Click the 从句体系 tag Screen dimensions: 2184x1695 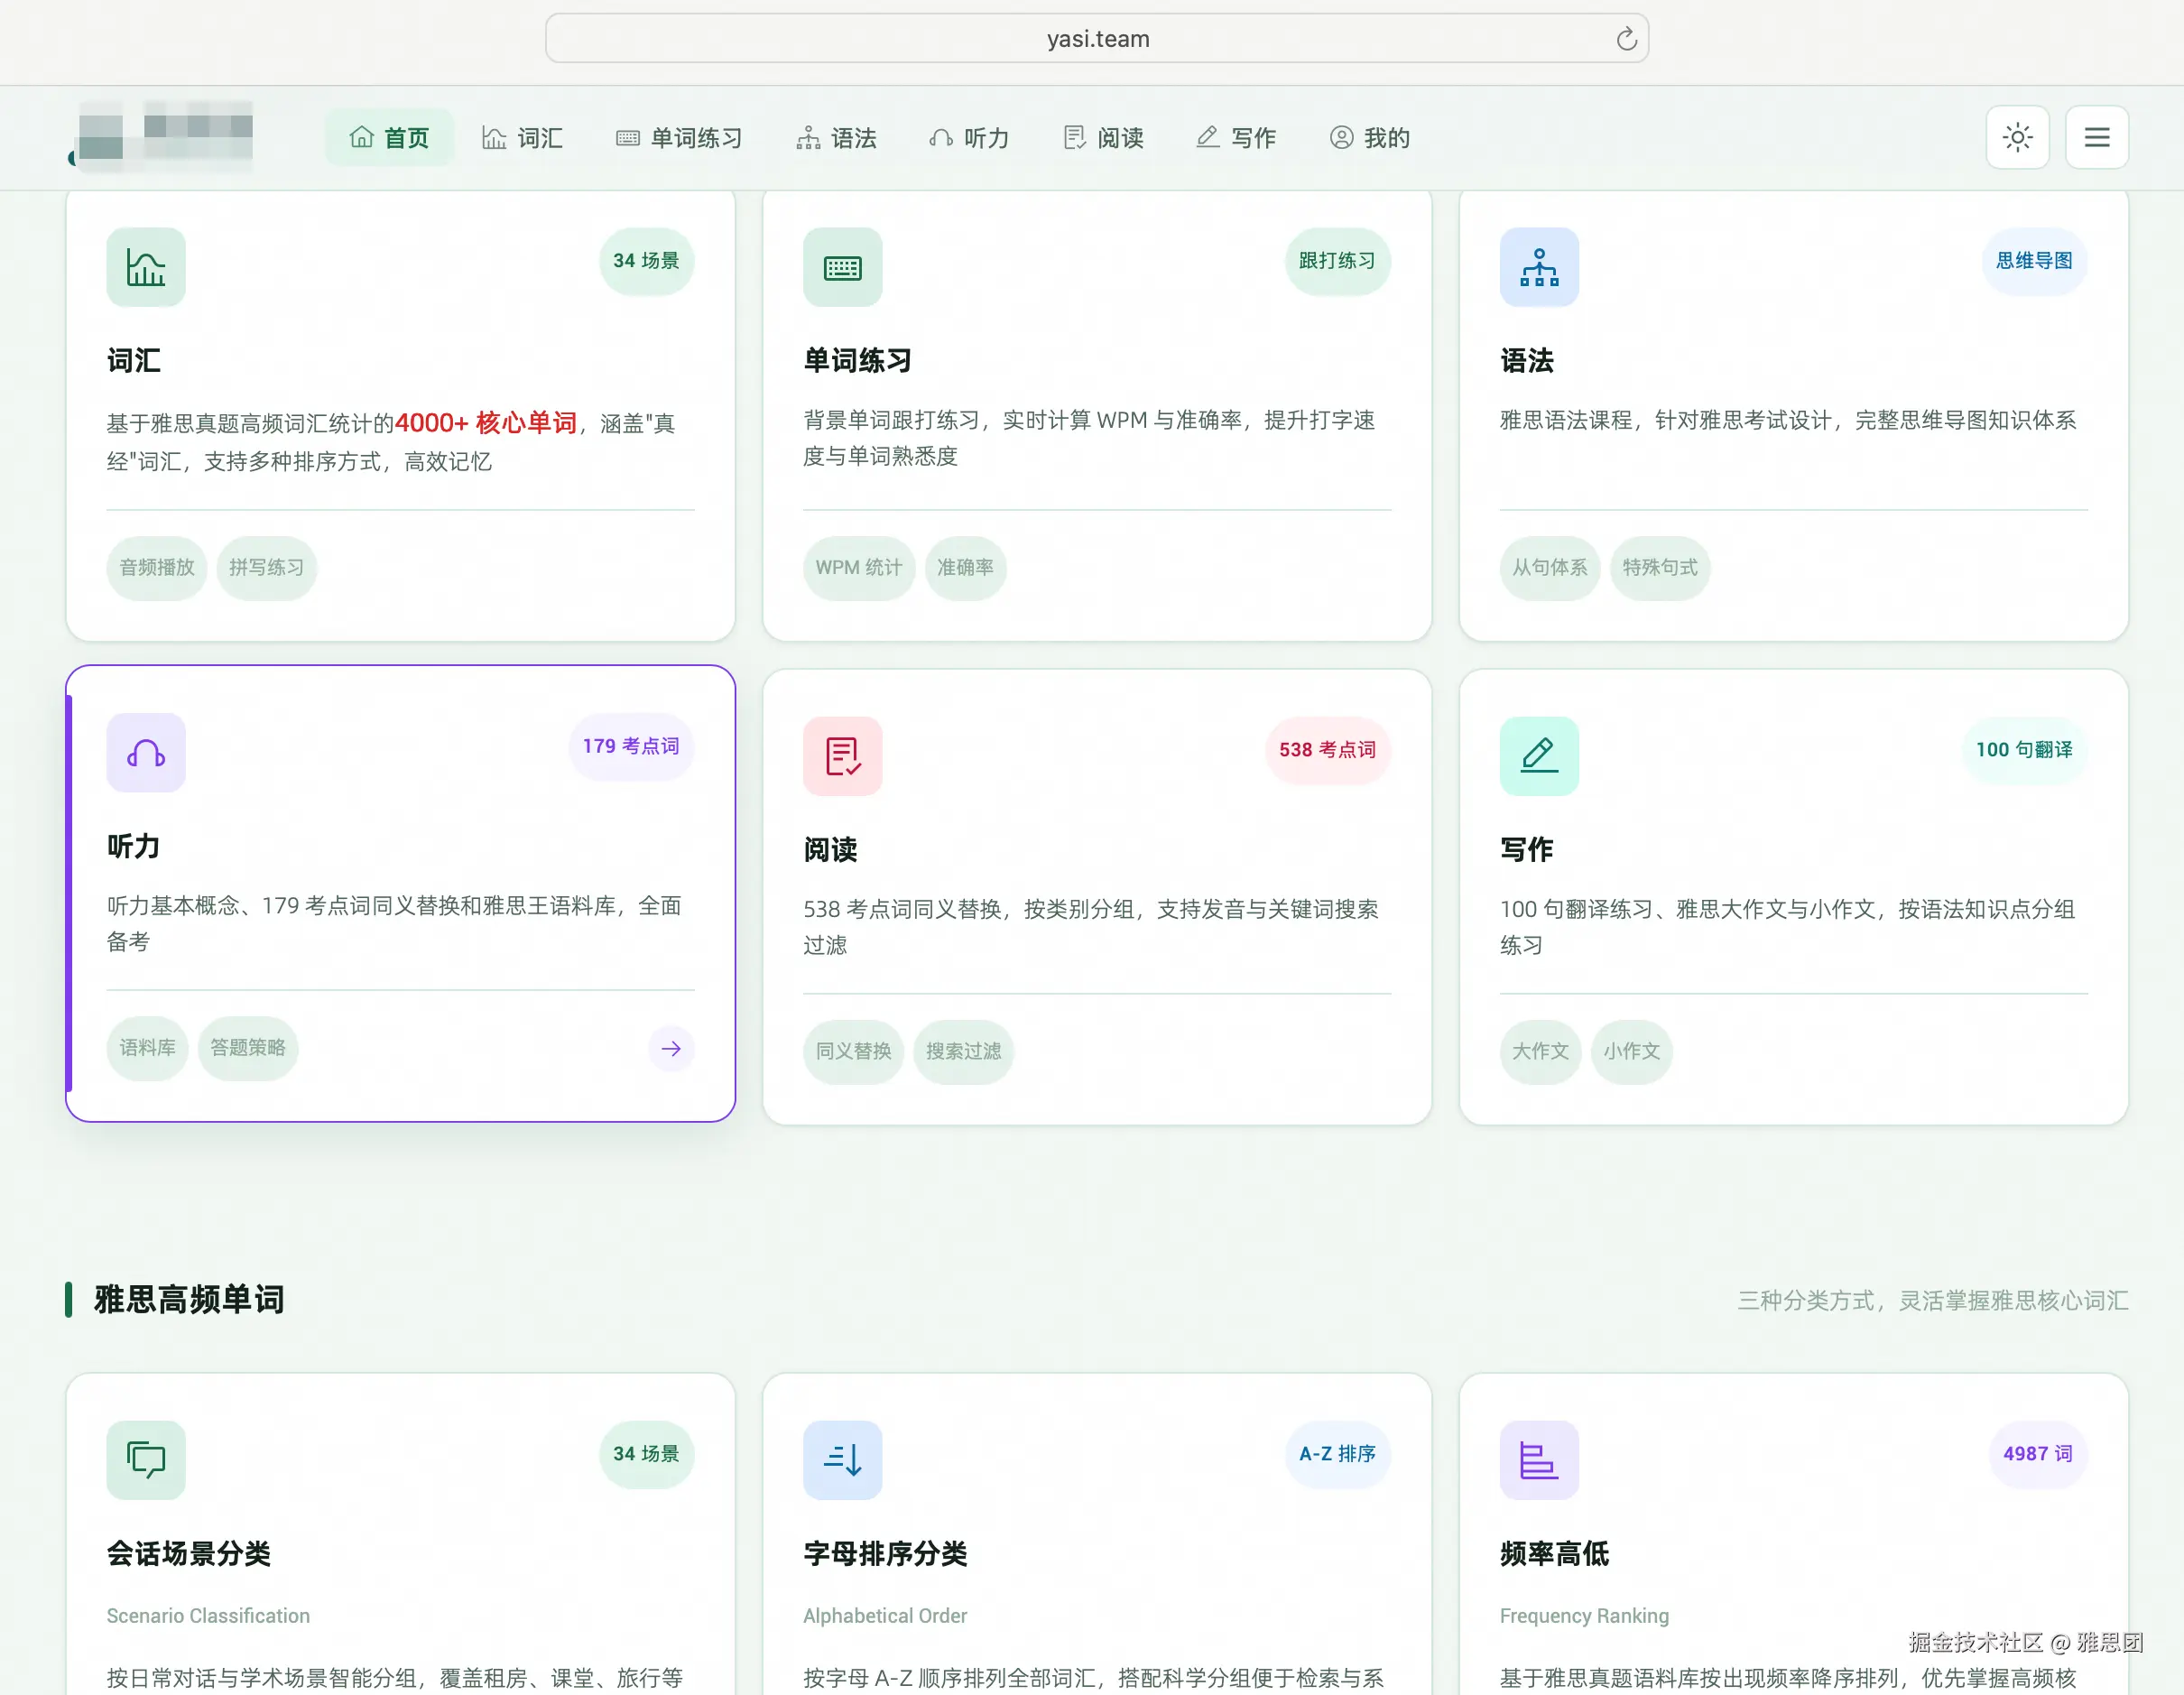pyautogui.click(x=1549, y=568)
